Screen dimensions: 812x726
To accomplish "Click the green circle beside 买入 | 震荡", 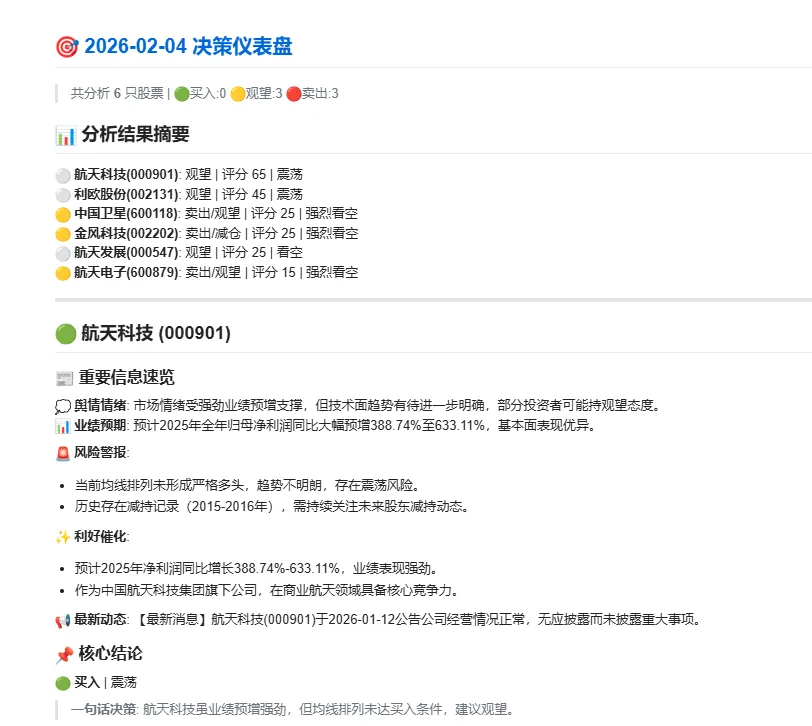I will (x=63, y=684).
